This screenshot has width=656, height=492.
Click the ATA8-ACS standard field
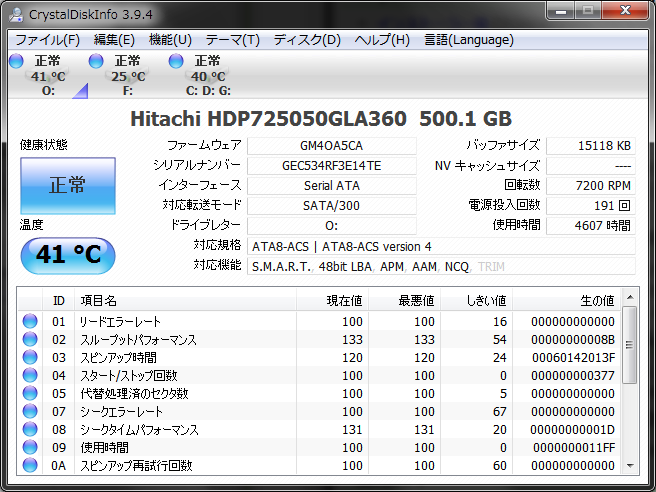[441, 246]
